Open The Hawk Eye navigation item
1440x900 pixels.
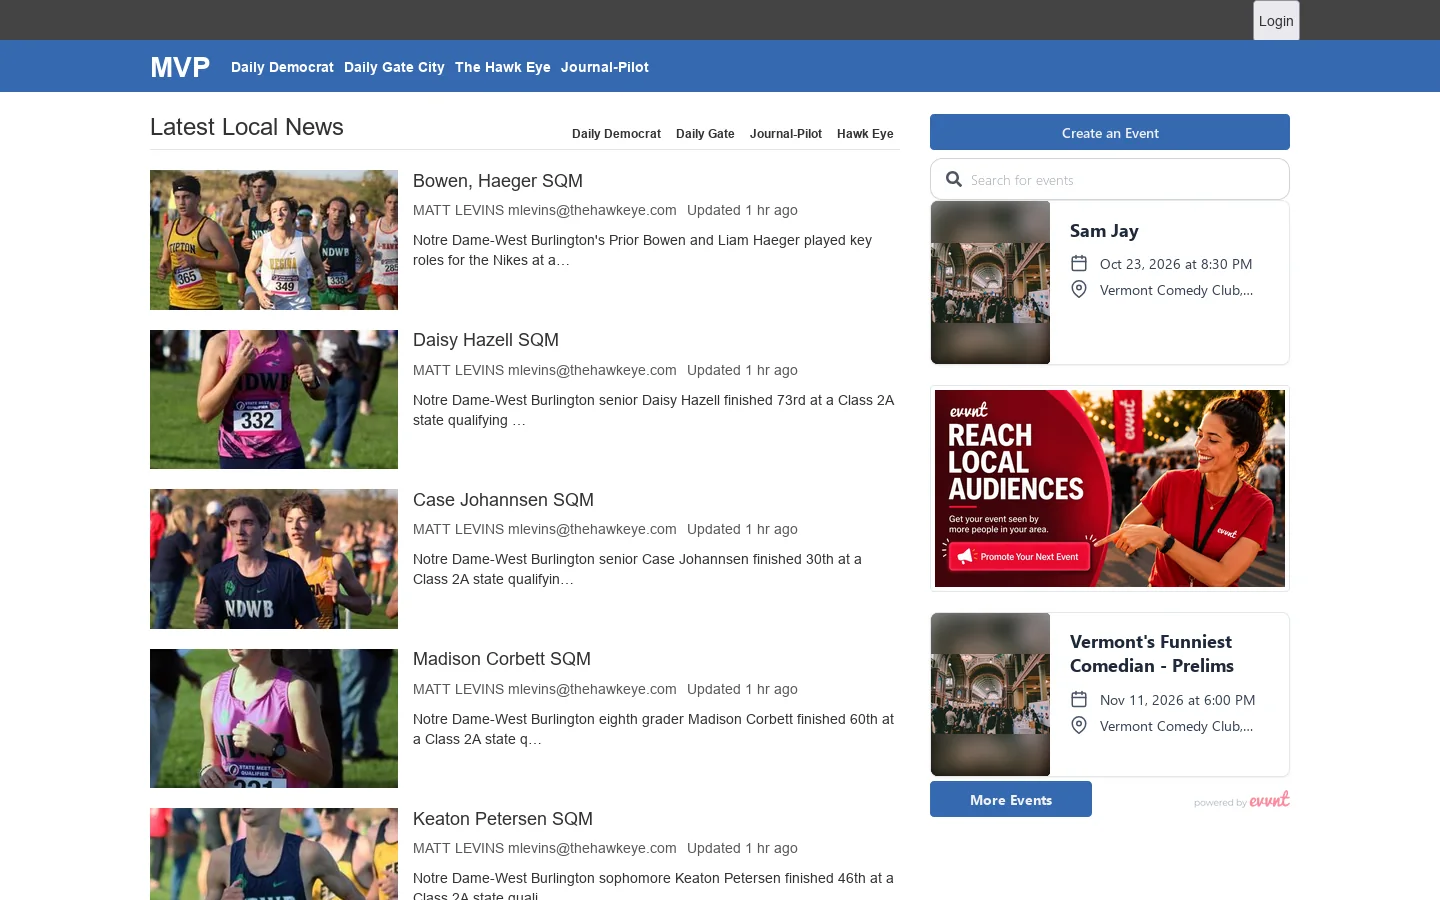click(x=503, y=67)
